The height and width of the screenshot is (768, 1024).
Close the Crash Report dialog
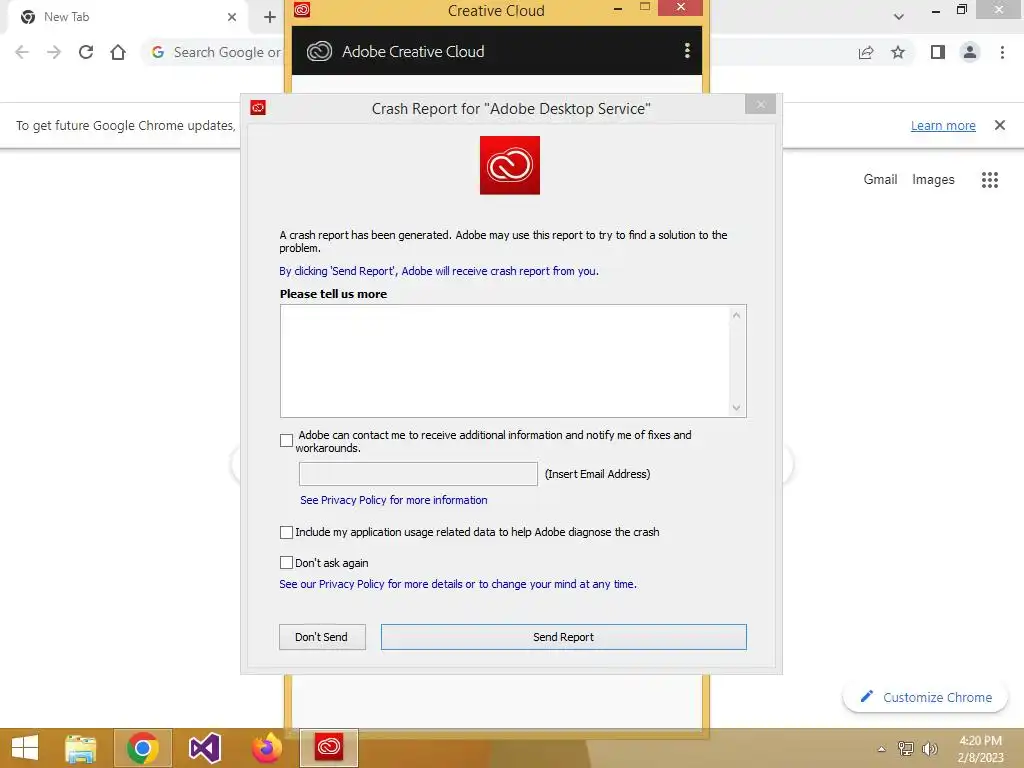point(760,104)
